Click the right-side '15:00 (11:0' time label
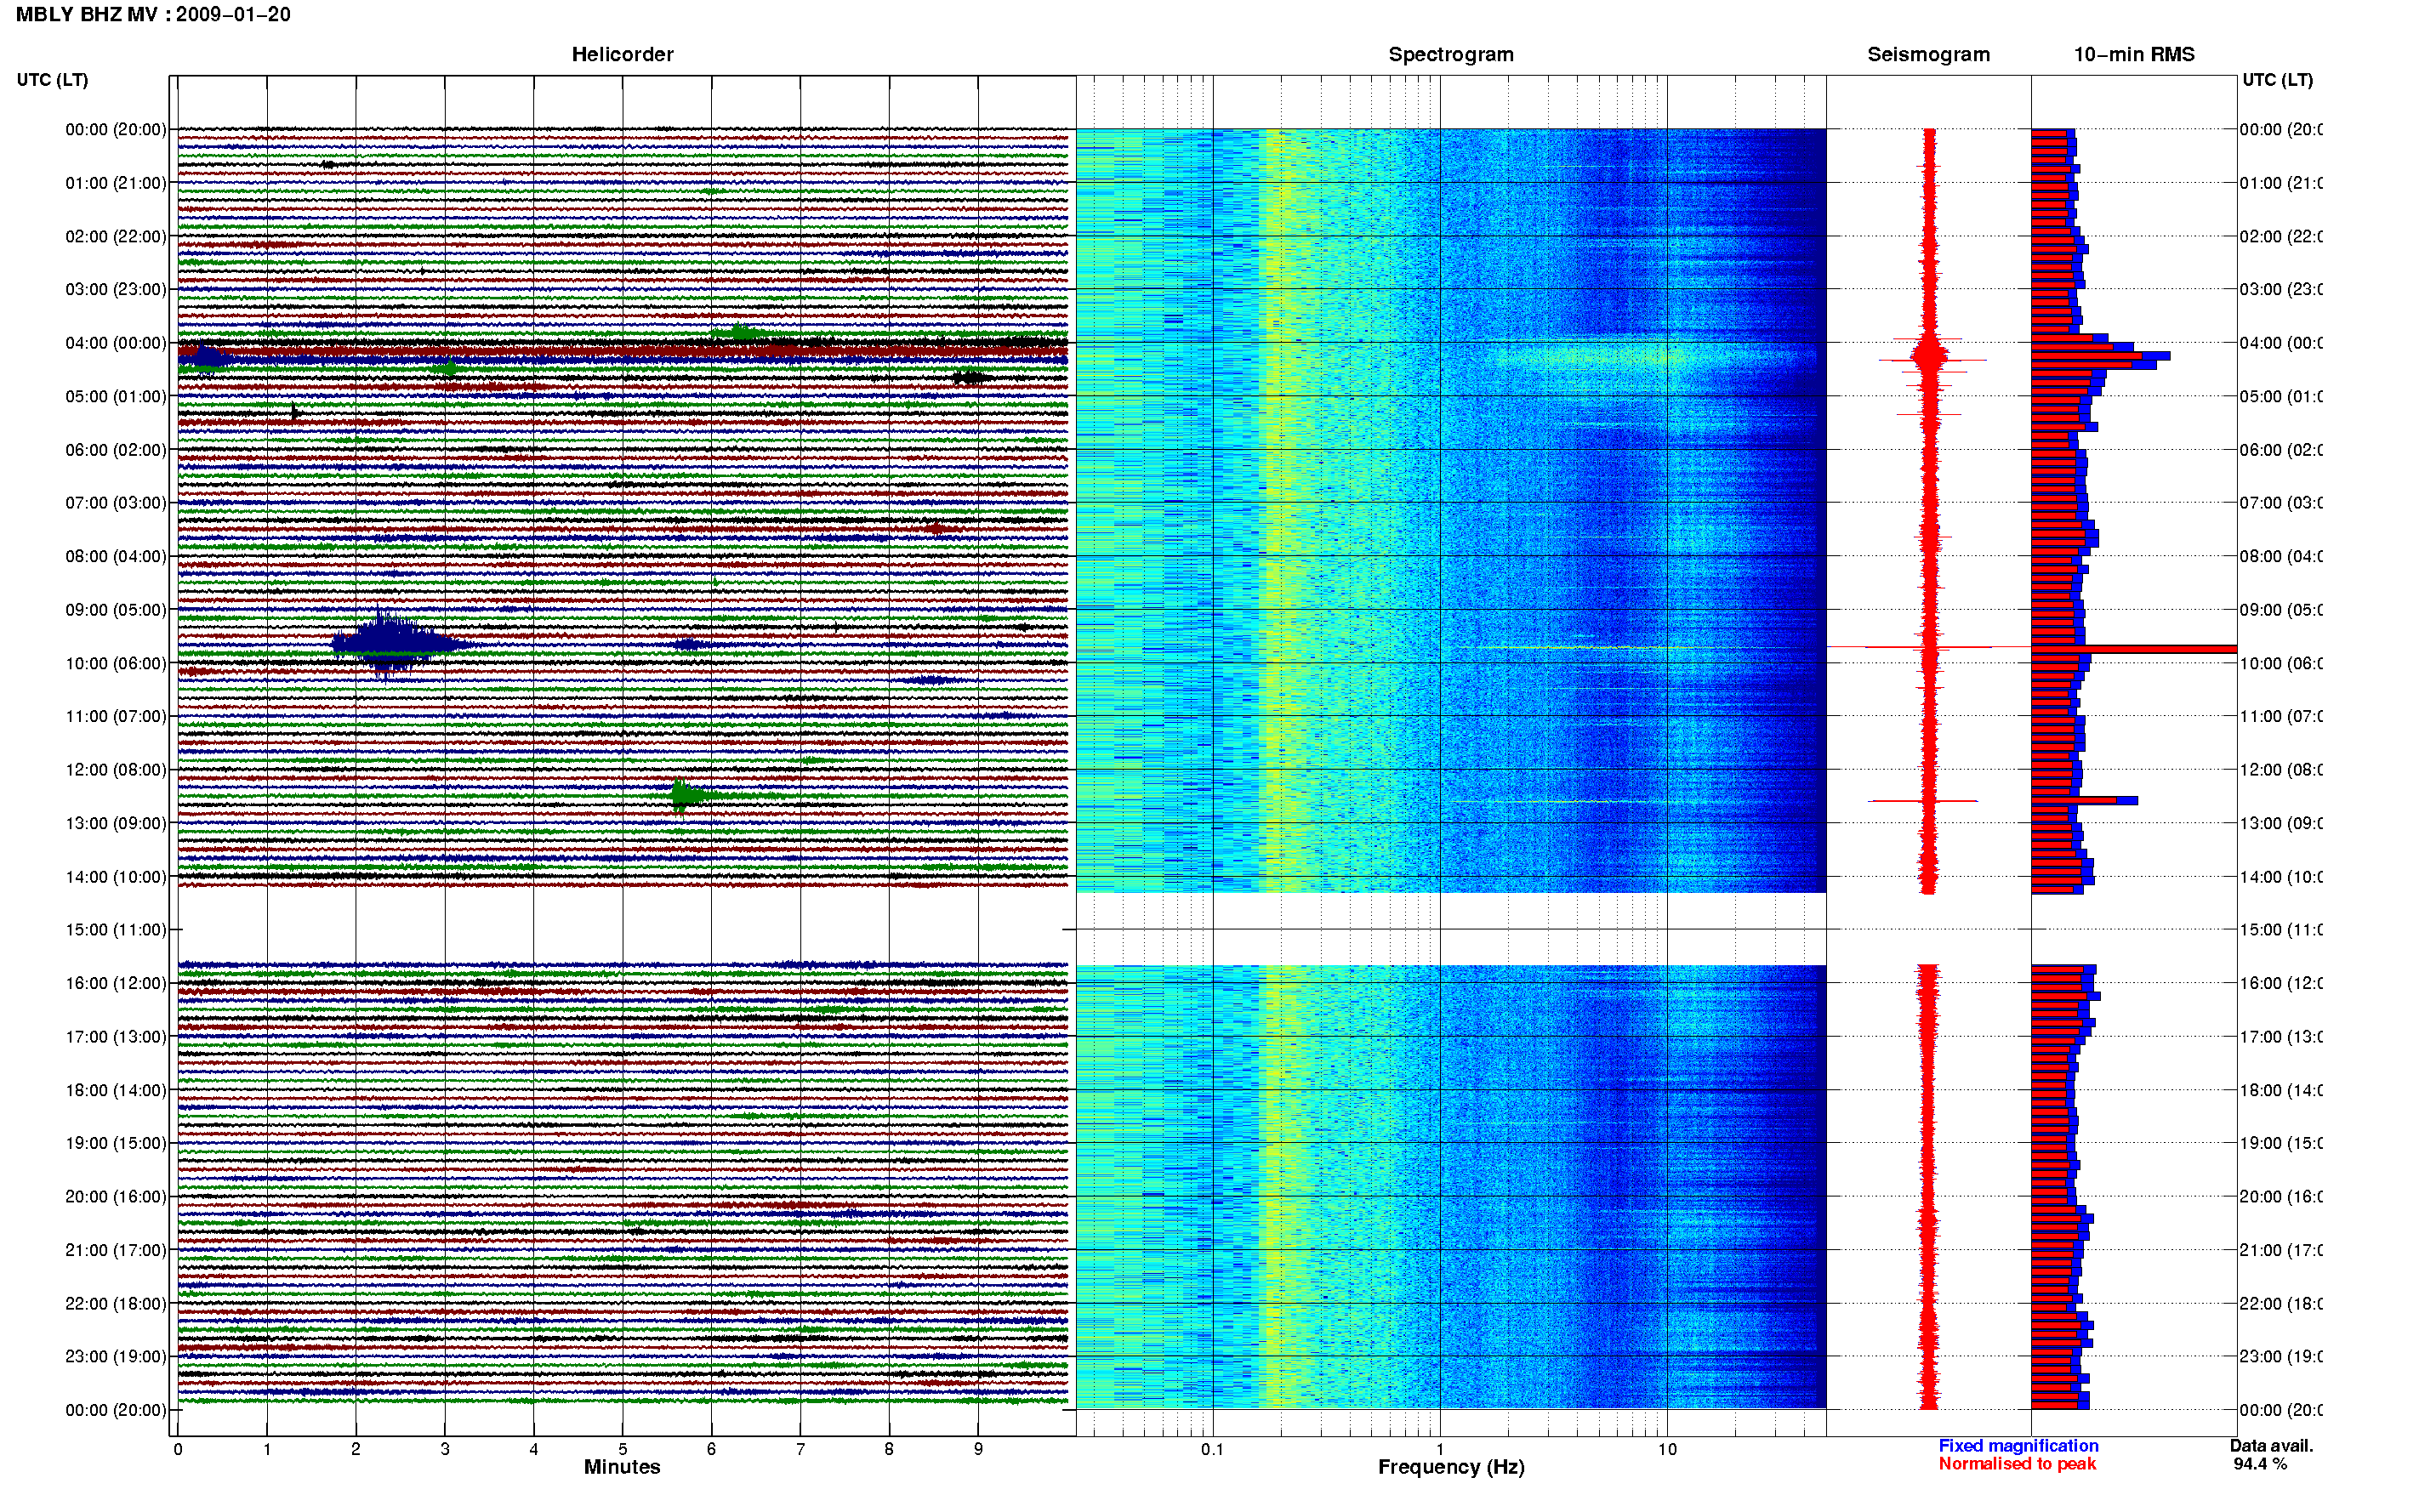Image resolution: width=2419 pixels, height=1512 pixels. [x=2281, y=930]
